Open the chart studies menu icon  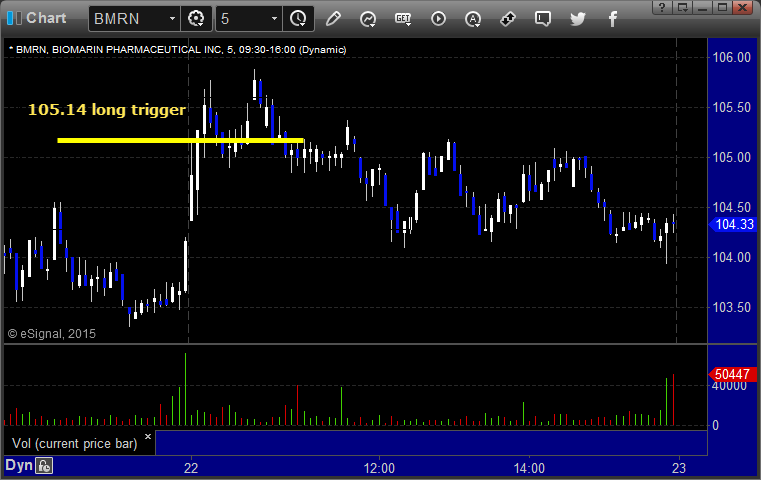(x=368, y=19)
